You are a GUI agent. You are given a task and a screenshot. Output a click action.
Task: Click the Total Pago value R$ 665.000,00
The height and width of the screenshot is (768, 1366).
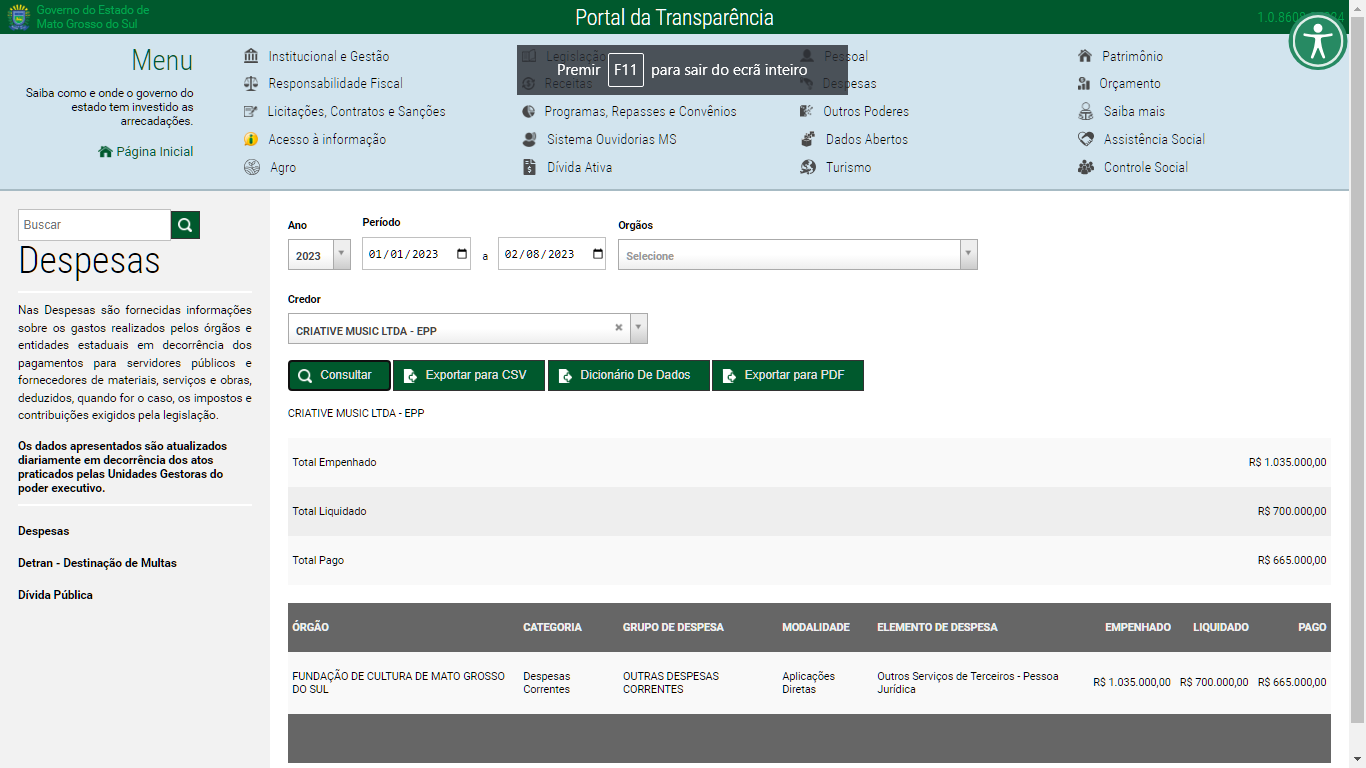click(x=1292, y=560)
